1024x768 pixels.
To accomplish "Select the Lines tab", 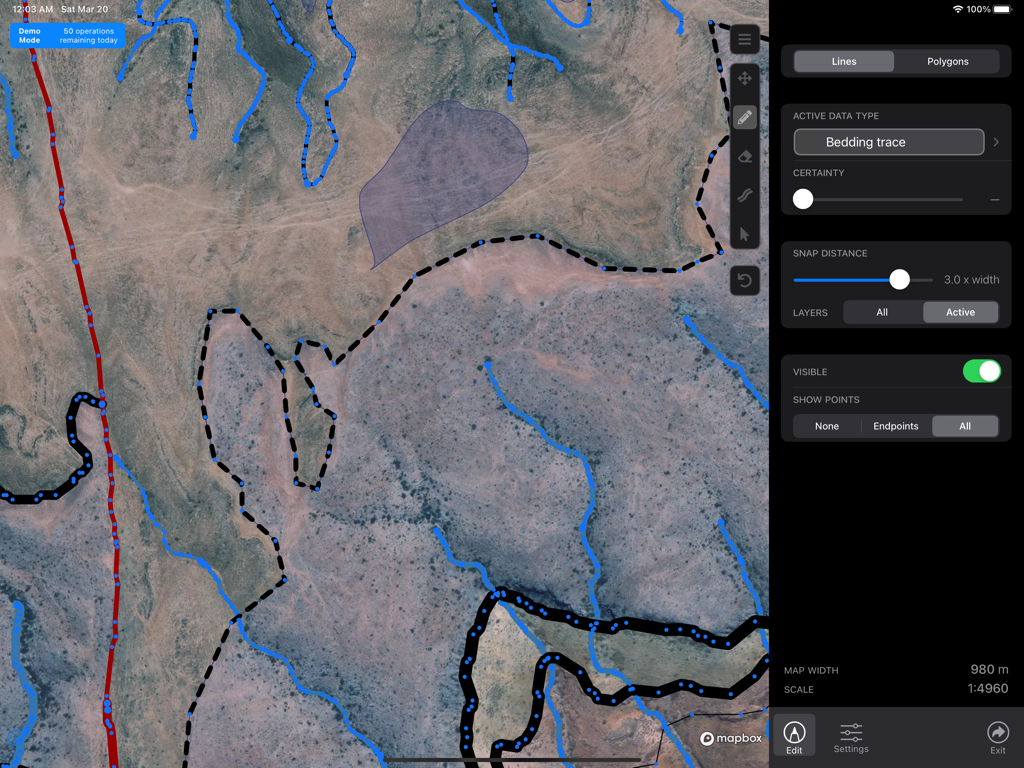I will tap(843, 61).
